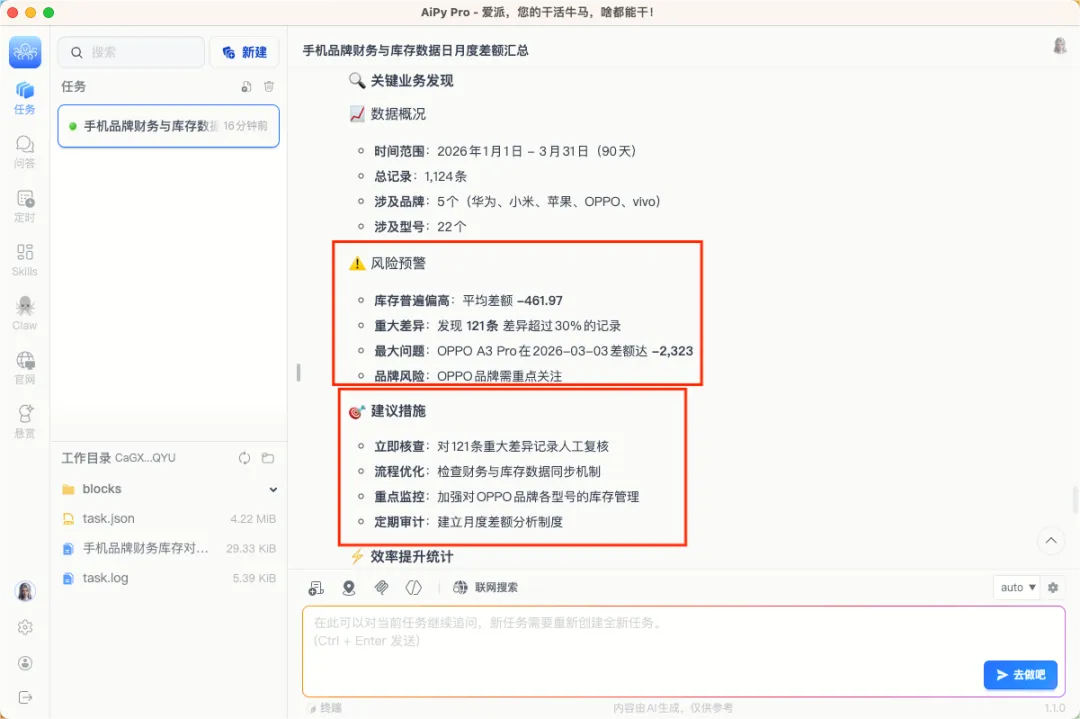Open the blocks folder
1080x719 pixels.
click(x=169, y=489)
